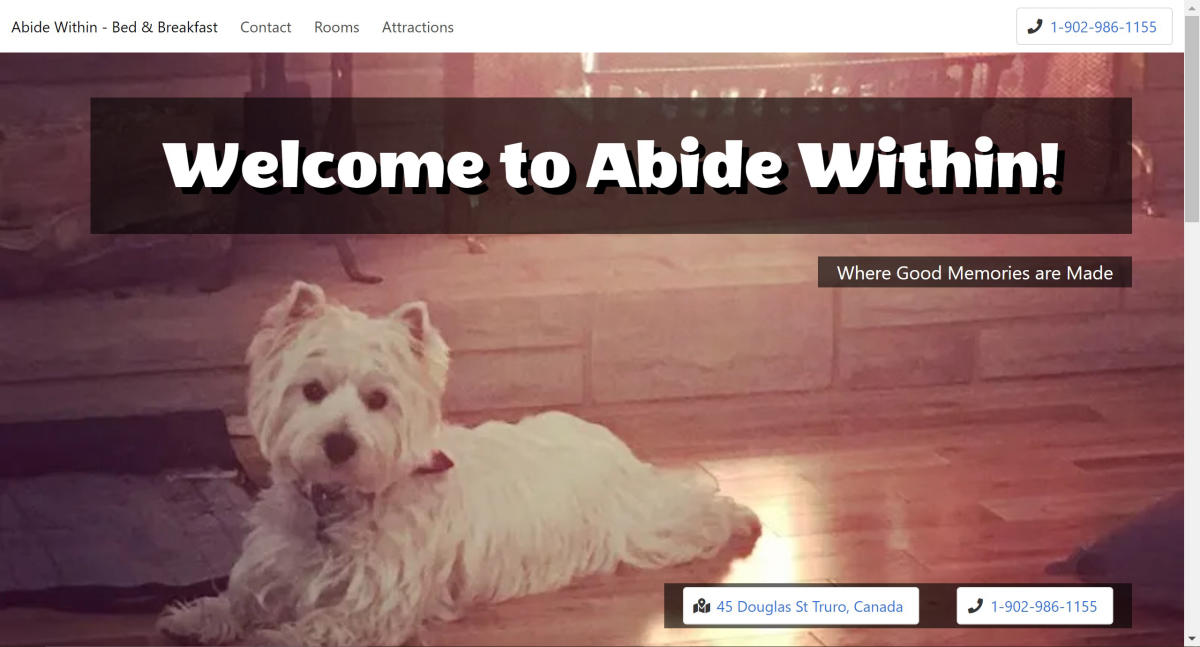This screenshot has height=647, width=1200.
Task: Call 1-902-986-1155 using the top-right button
Action: [1094, 27]
